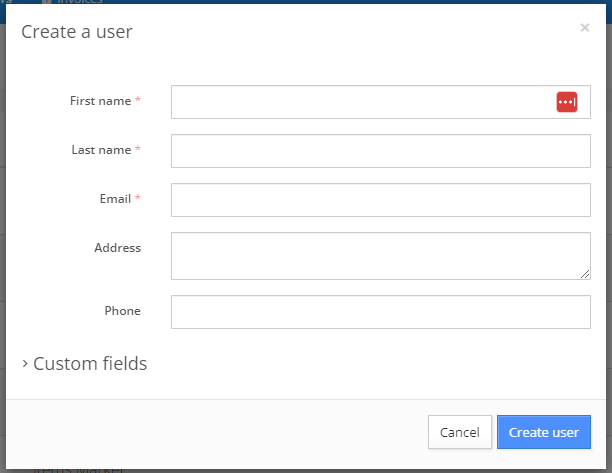Screen dimensions: 612x473
Task: Click the Email label
Action: (x=115, y=199)
